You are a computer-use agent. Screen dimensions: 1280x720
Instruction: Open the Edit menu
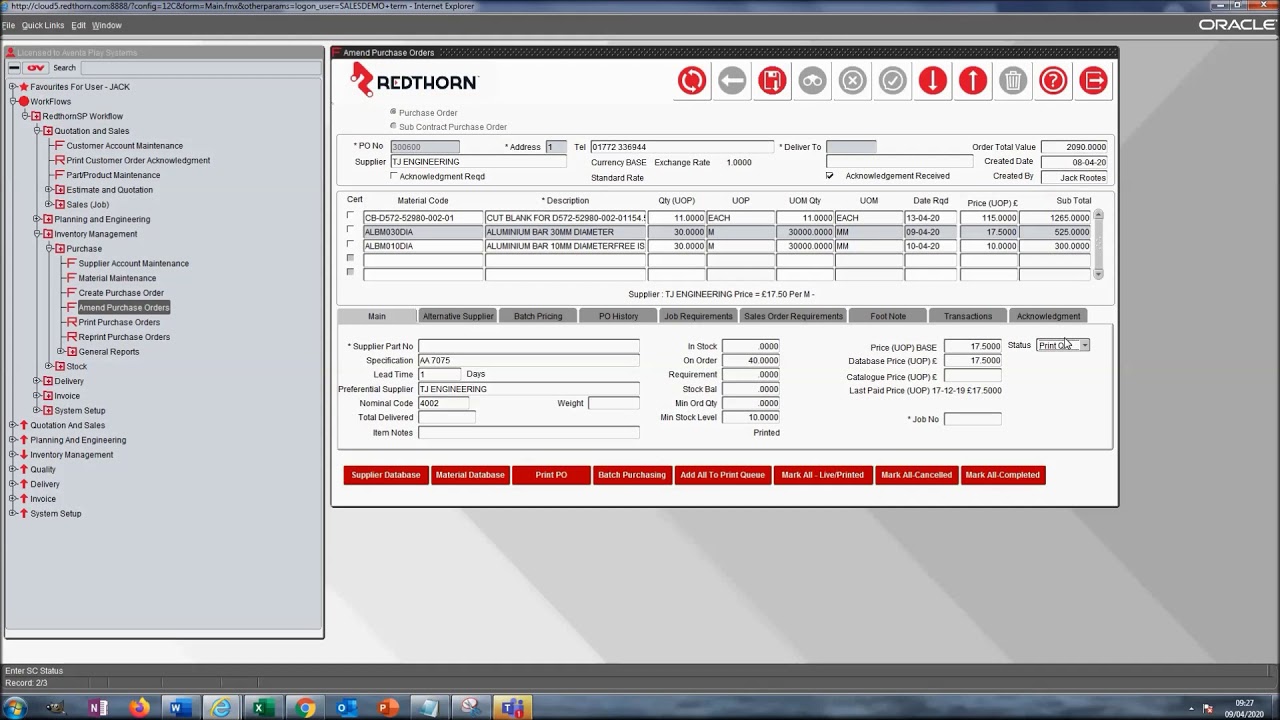(78, 25)
